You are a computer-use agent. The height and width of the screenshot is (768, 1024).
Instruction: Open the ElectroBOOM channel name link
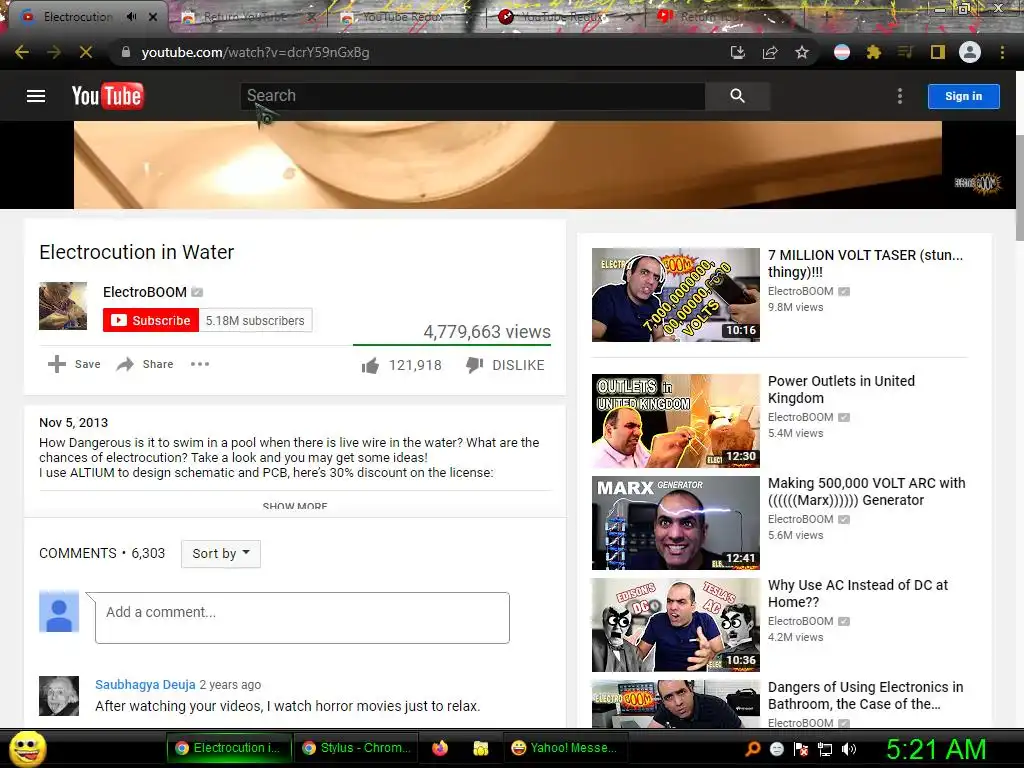[145, 292]
